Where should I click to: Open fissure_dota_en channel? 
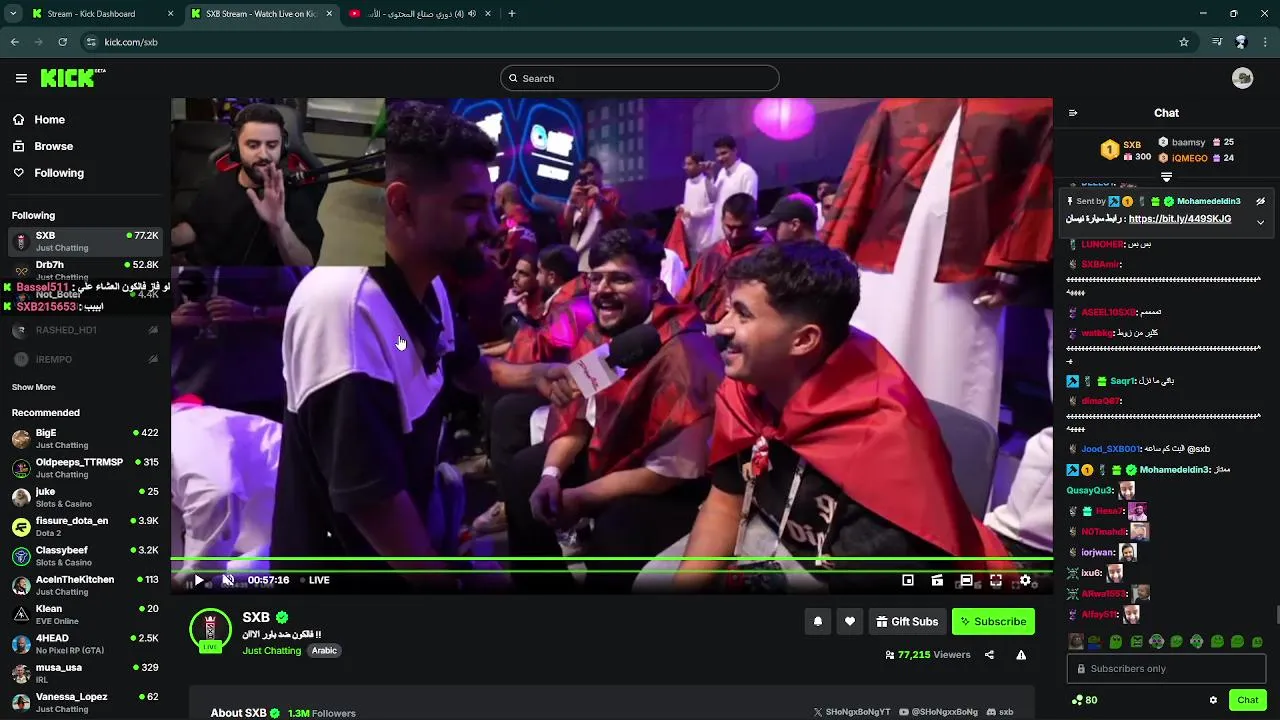tap(85, 526)
